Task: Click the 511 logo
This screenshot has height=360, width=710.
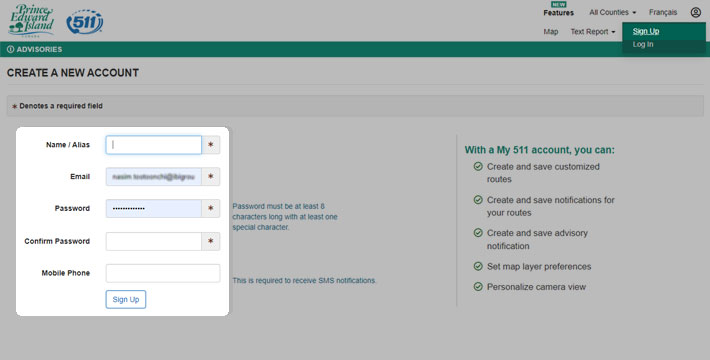Action: click(x=85, y=22)
